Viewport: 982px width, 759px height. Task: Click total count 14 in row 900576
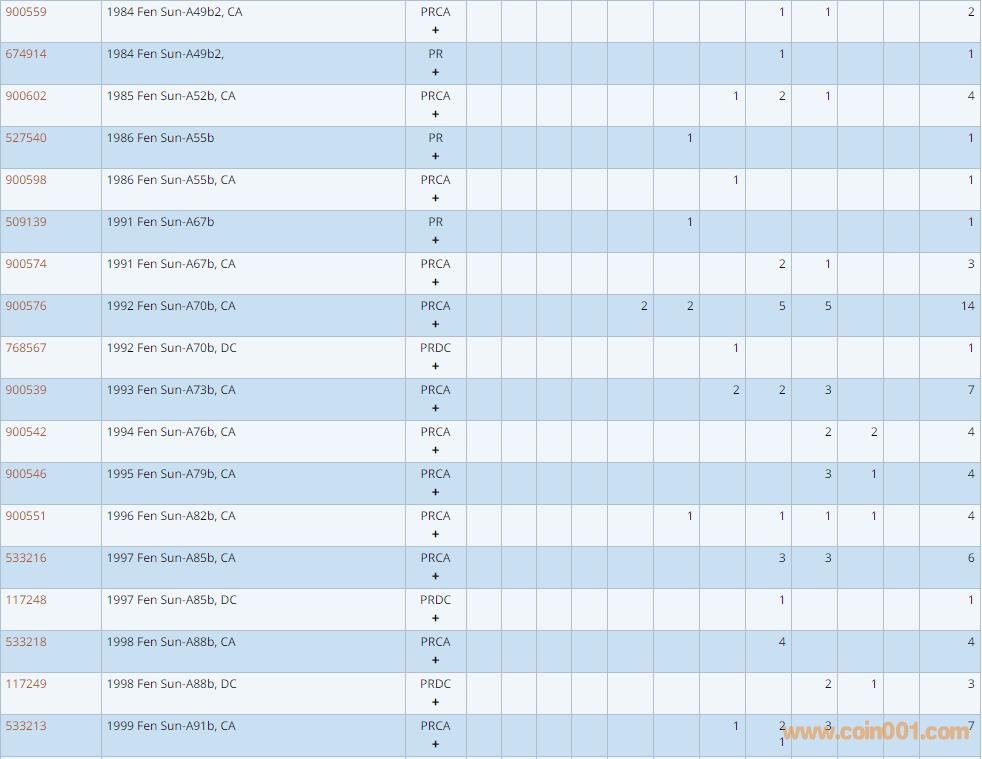click(967, 306)
